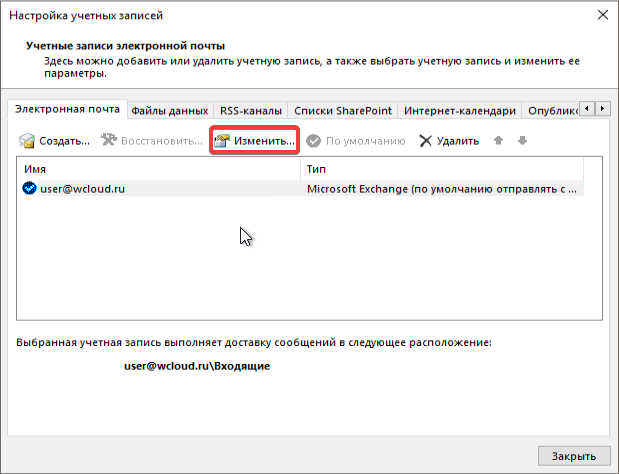Open the truncated Опублико... tab
619x474 pixels.
552,111
